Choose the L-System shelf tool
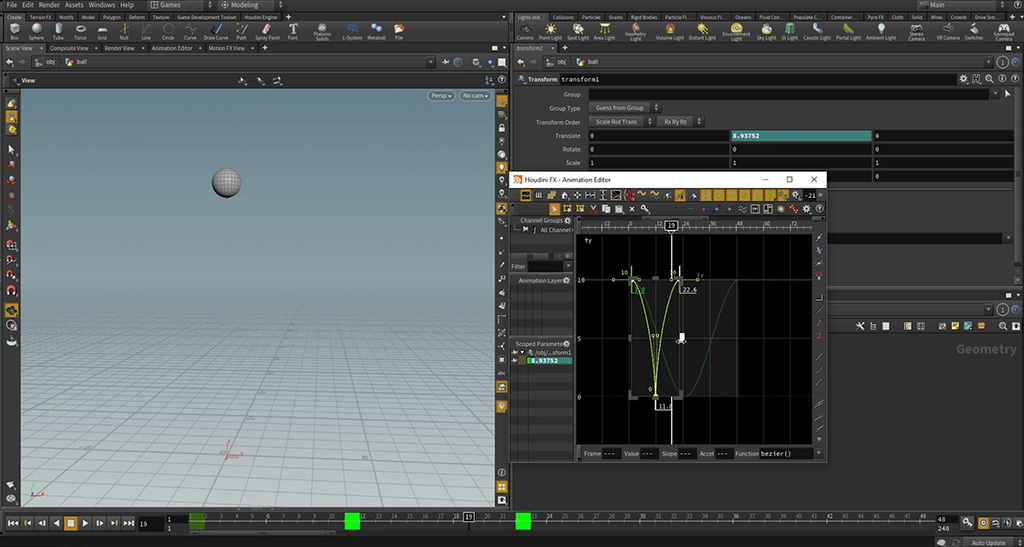Viewport: 1024px width, 547px height. [x=352, y=31]
